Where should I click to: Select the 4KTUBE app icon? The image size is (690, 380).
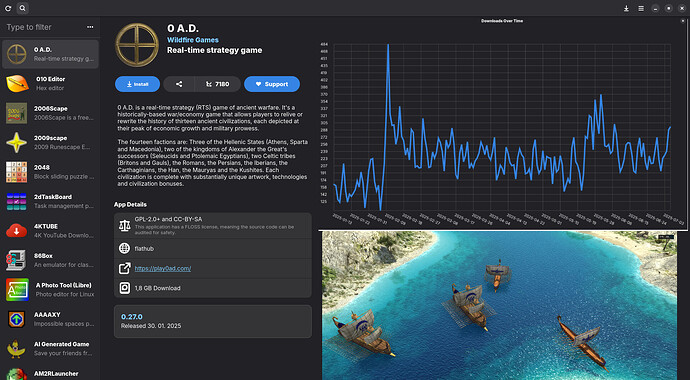point(17,230)
